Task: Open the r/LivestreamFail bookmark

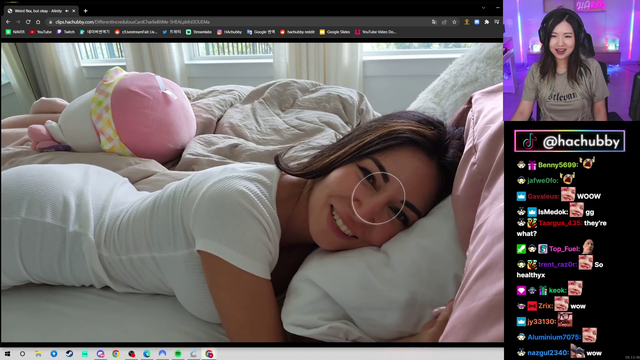Action: pyautogui.click(x=136, y=32)
